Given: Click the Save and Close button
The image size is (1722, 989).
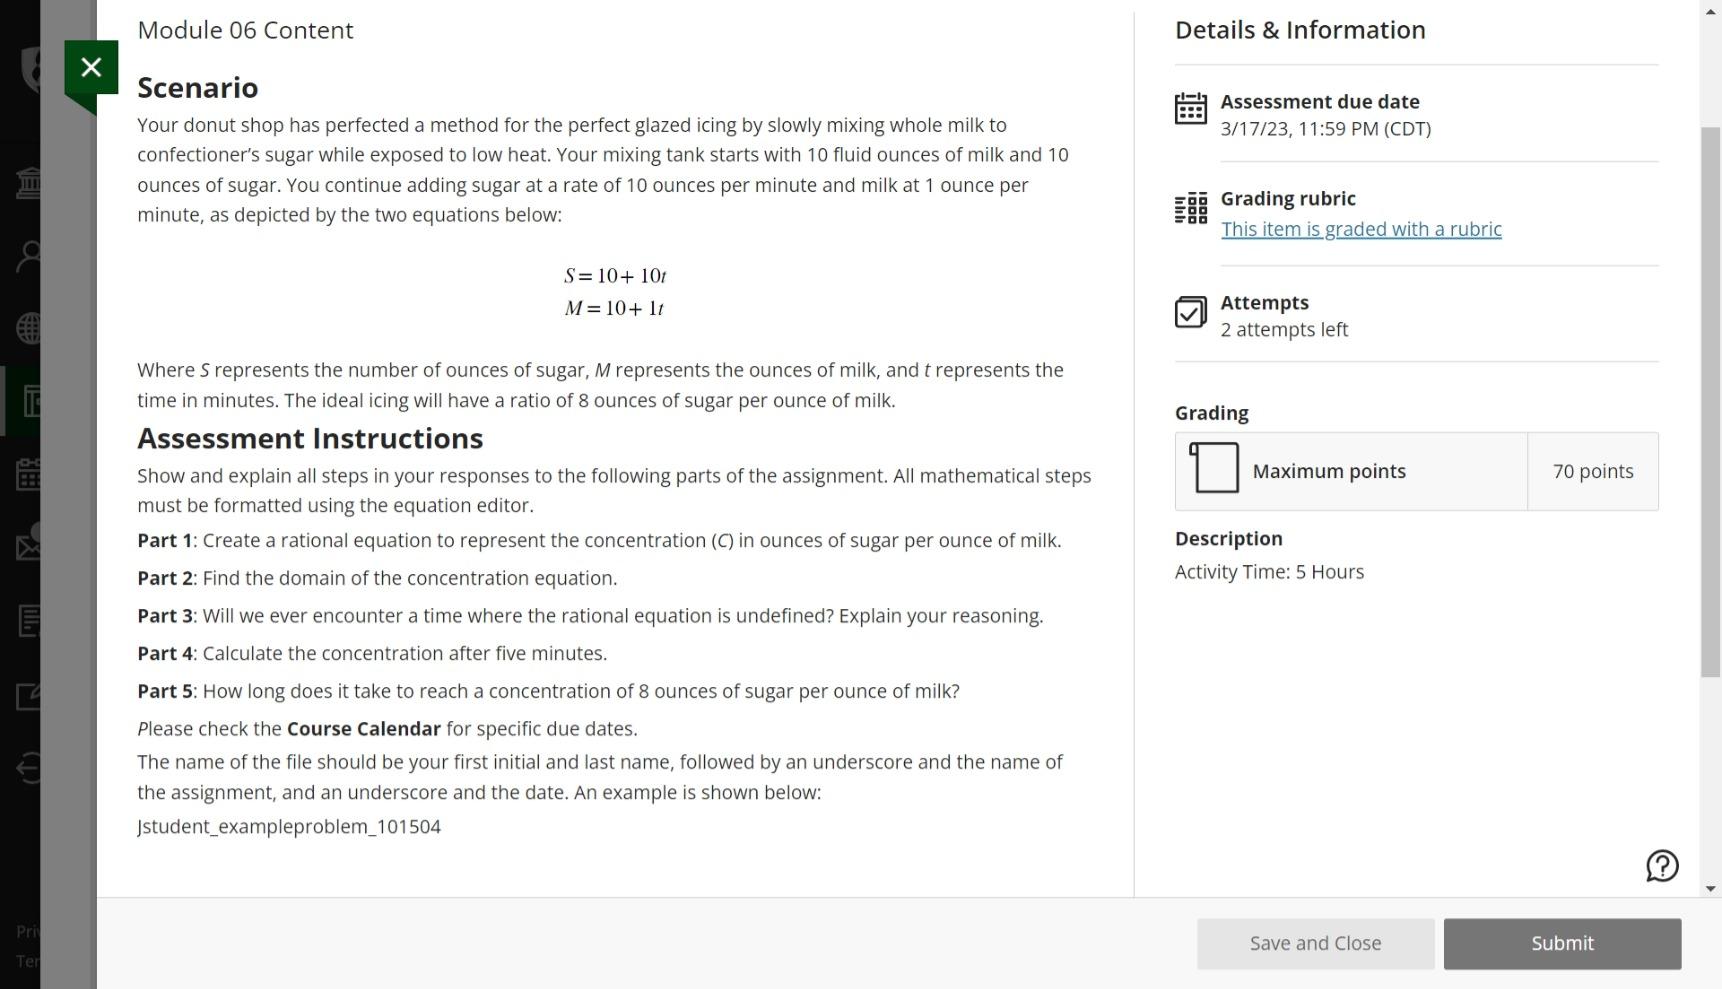Looking at the screenshot, I should pyautogui.click(x=1315, y=944).
